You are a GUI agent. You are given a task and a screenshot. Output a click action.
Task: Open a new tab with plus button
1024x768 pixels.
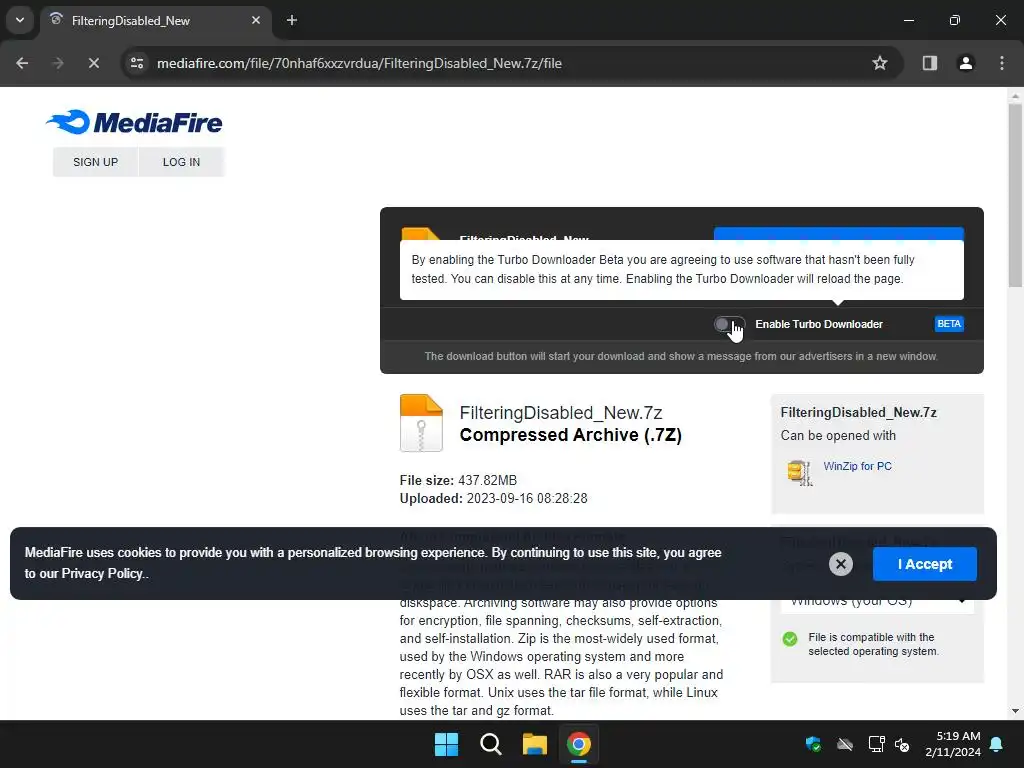click(292, 20)
